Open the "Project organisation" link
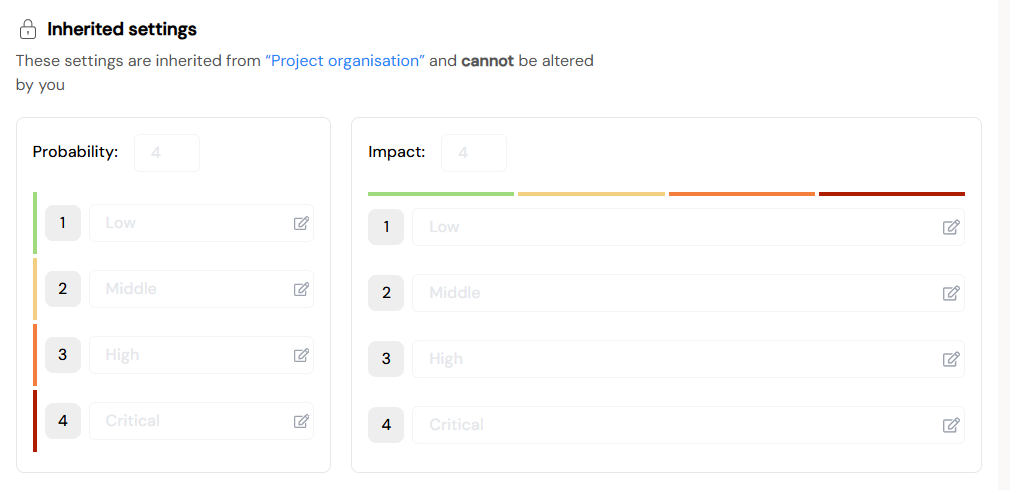Screen dimensions: 1010x490 [x=345, y=61]
